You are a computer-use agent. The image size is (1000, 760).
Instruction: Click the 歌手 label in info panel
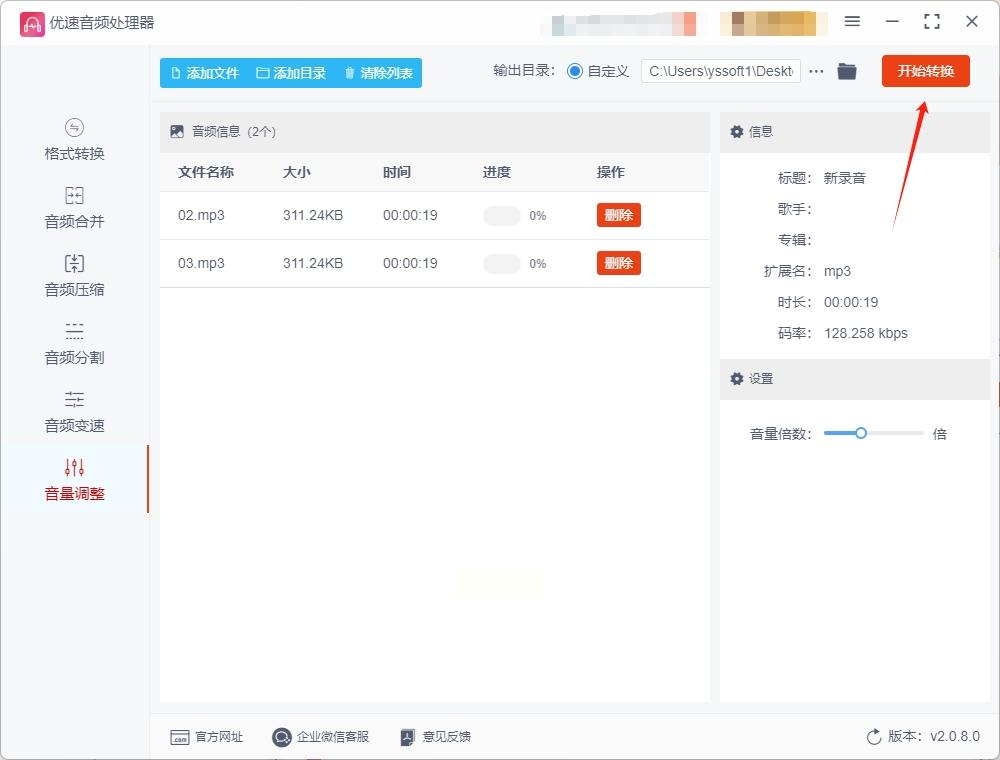pyautogui.click(x=794, y=209)
